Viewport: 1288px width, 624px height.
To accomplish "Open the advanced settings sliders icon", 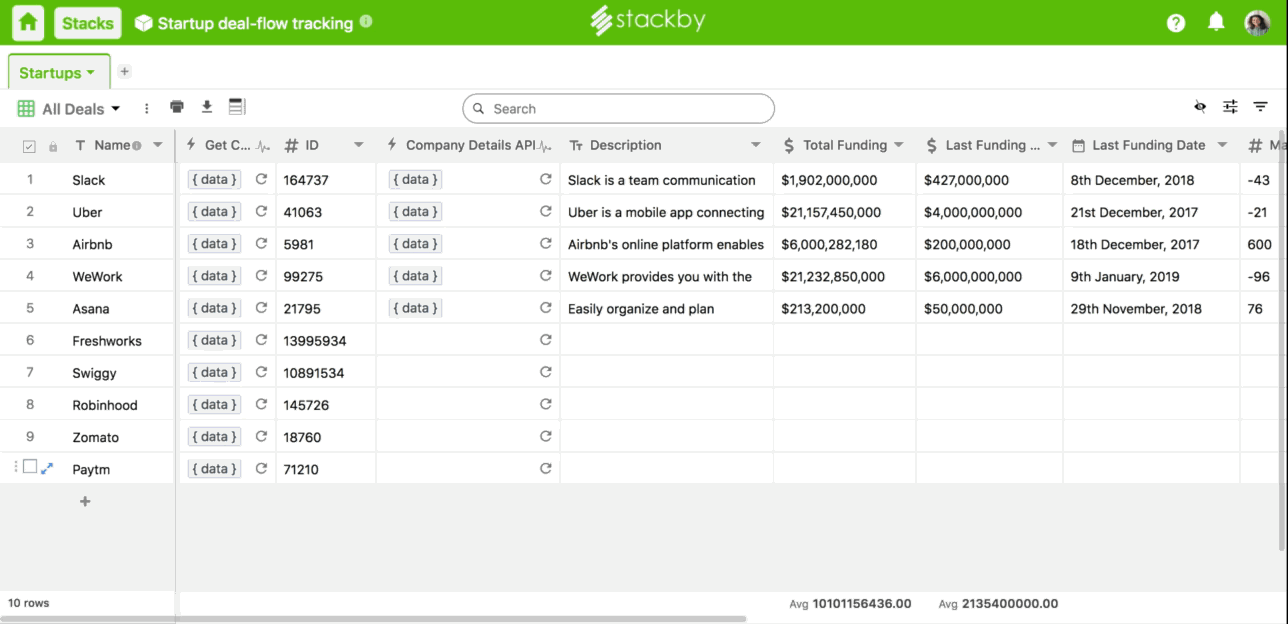I will [x=1229, y=106].
